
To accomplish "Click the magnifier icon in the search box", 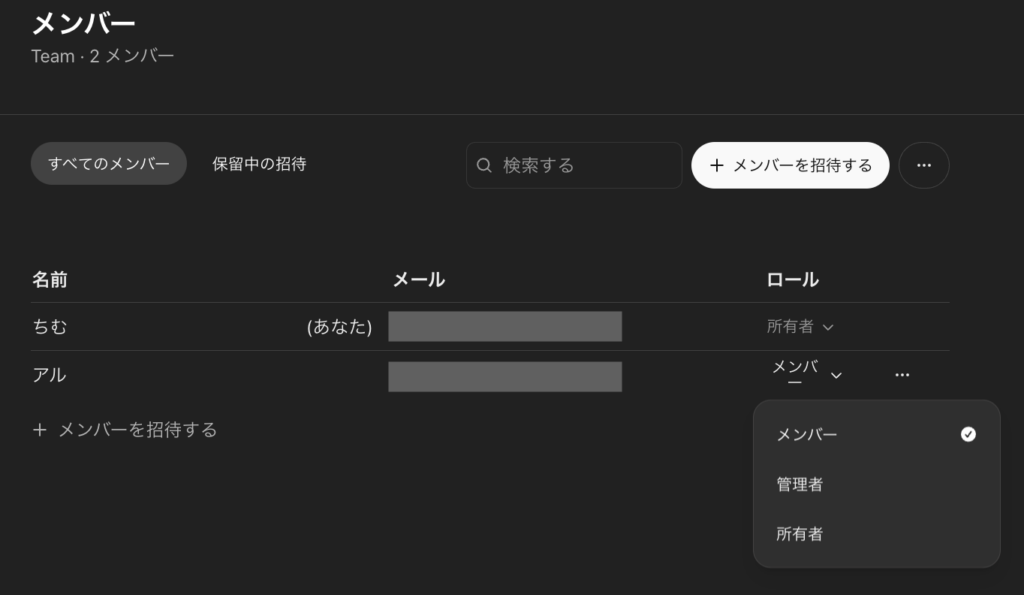I will tap(485, 164).
